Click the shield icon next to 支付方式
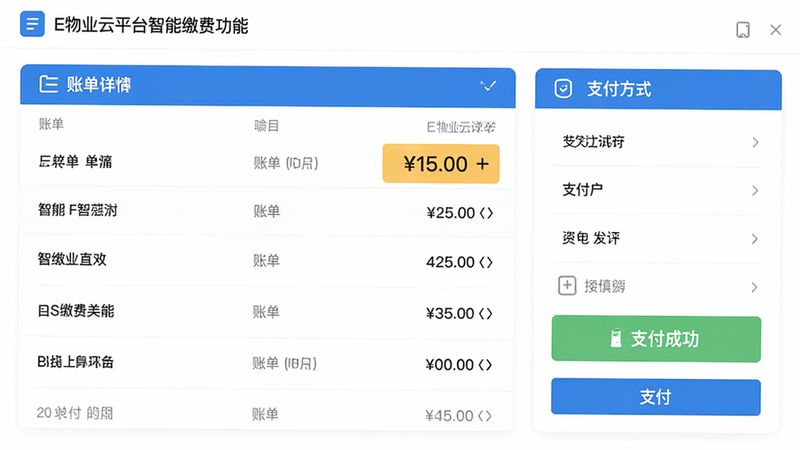Screen dimensions: 800x450 (563, 89)
